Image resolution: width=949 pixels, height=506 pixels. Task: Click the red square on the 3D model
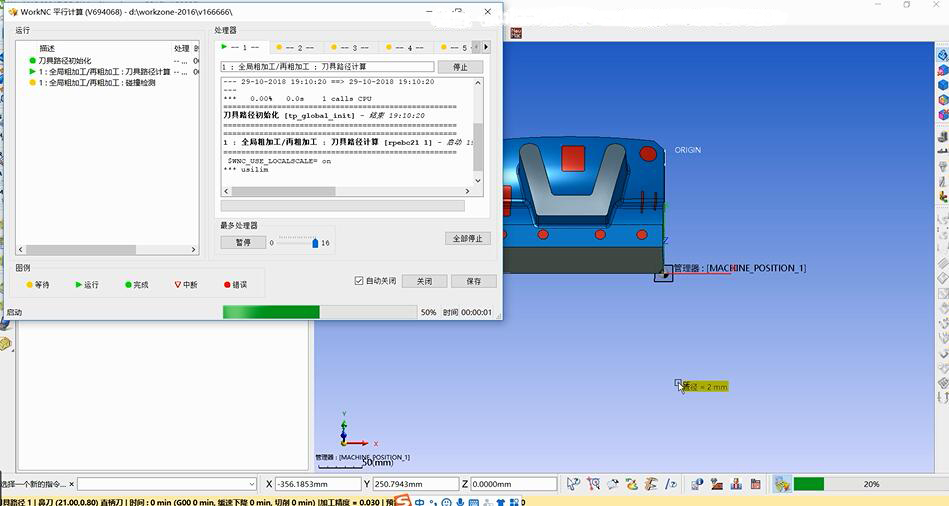click(573, 158)
